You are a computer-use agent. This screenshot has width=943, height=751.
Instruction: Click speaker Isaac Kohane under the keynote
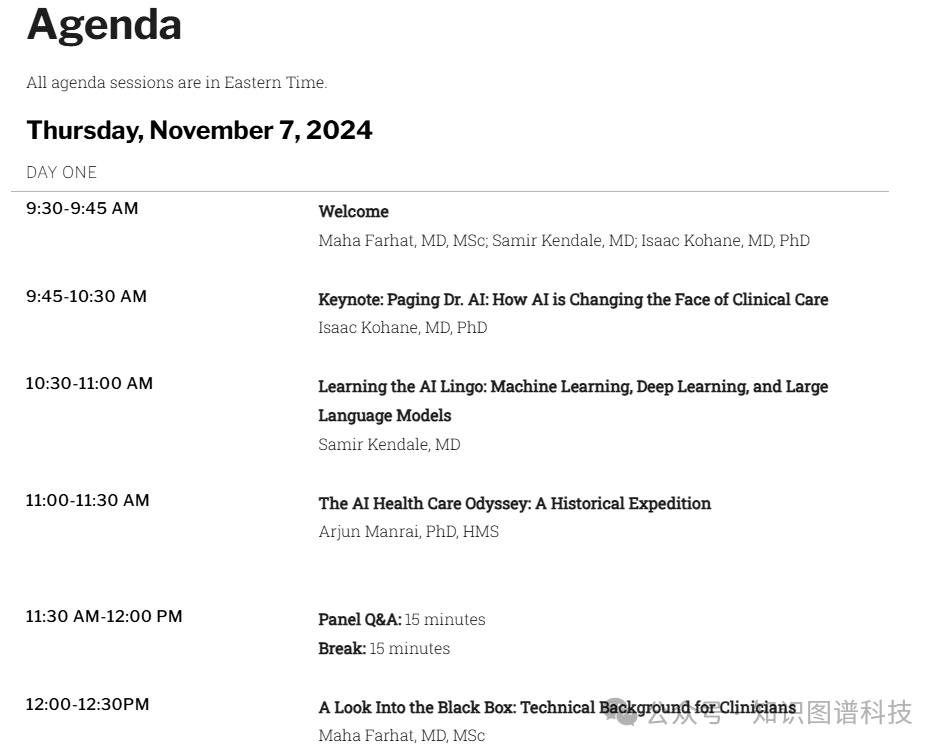(x=403, y=328)
